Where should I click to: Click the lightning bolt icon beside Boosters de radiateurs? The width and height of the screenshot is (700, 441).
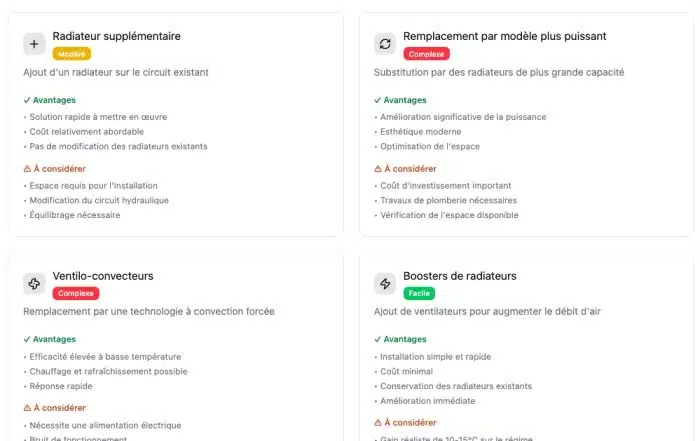(x=385, y=284)
